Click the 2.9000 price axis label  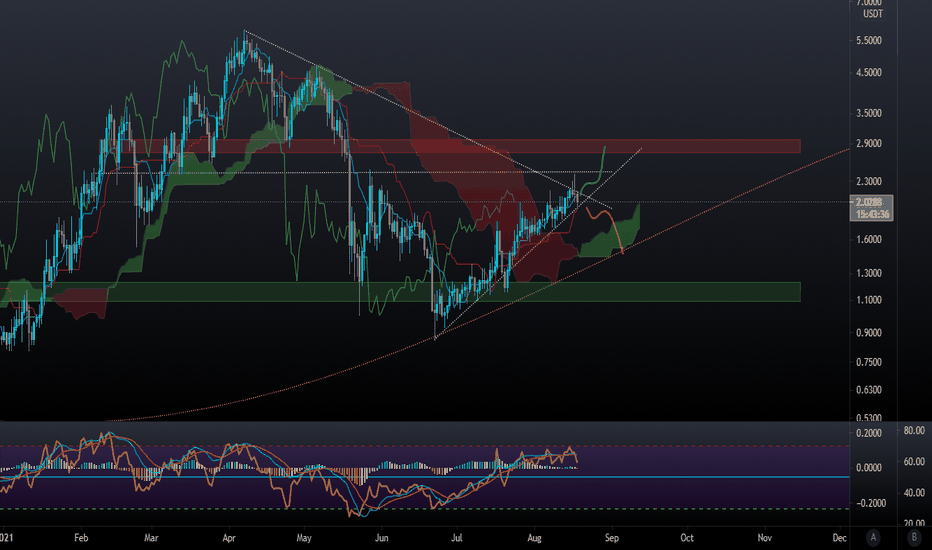tap(868, 144)
